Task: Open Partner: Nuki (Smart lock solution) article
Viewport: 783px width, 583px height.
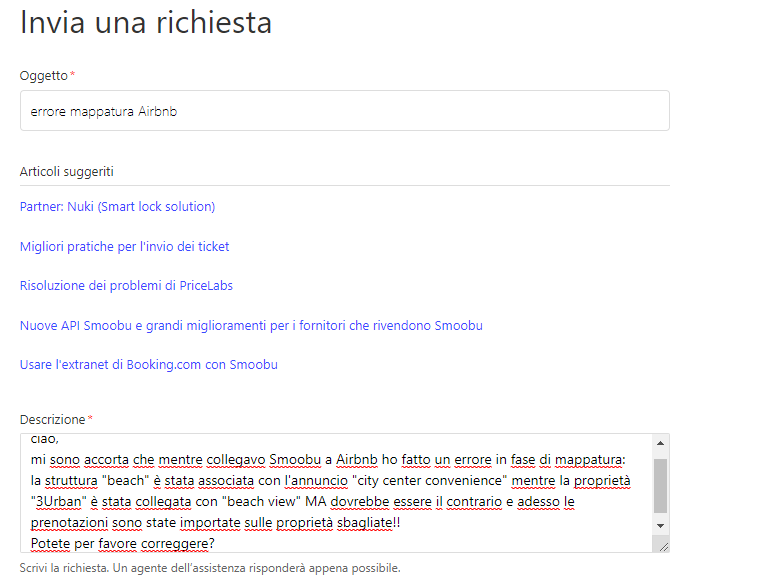Action: pyautogui.click(x=117, y=206)
